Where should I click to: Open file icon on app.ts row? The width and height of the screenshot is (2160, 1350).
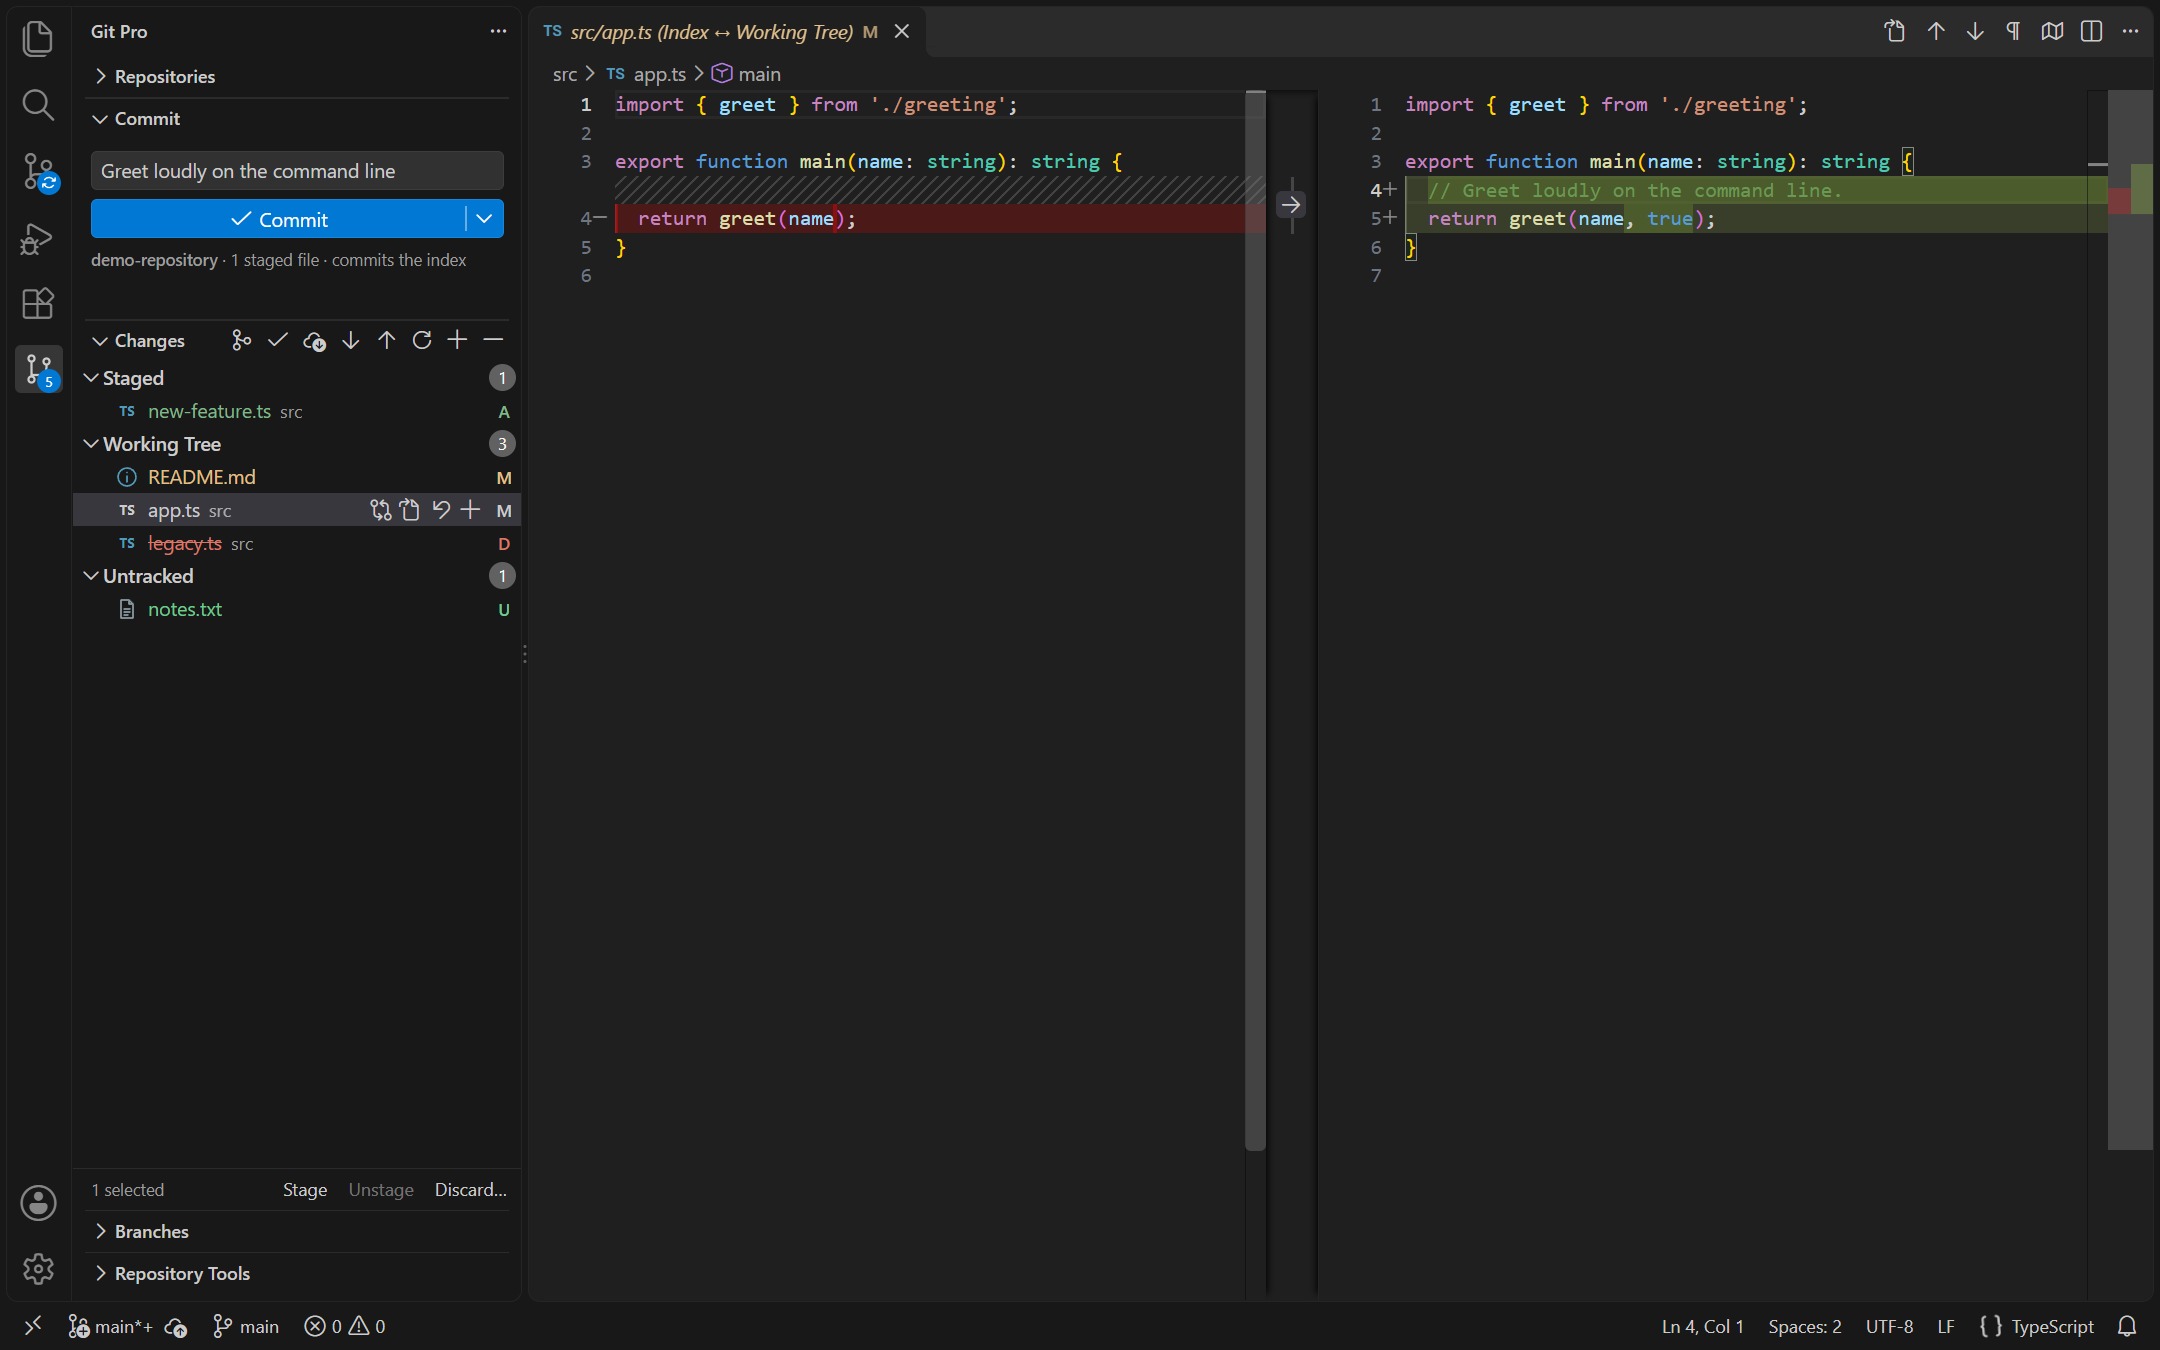click(410, 511)
